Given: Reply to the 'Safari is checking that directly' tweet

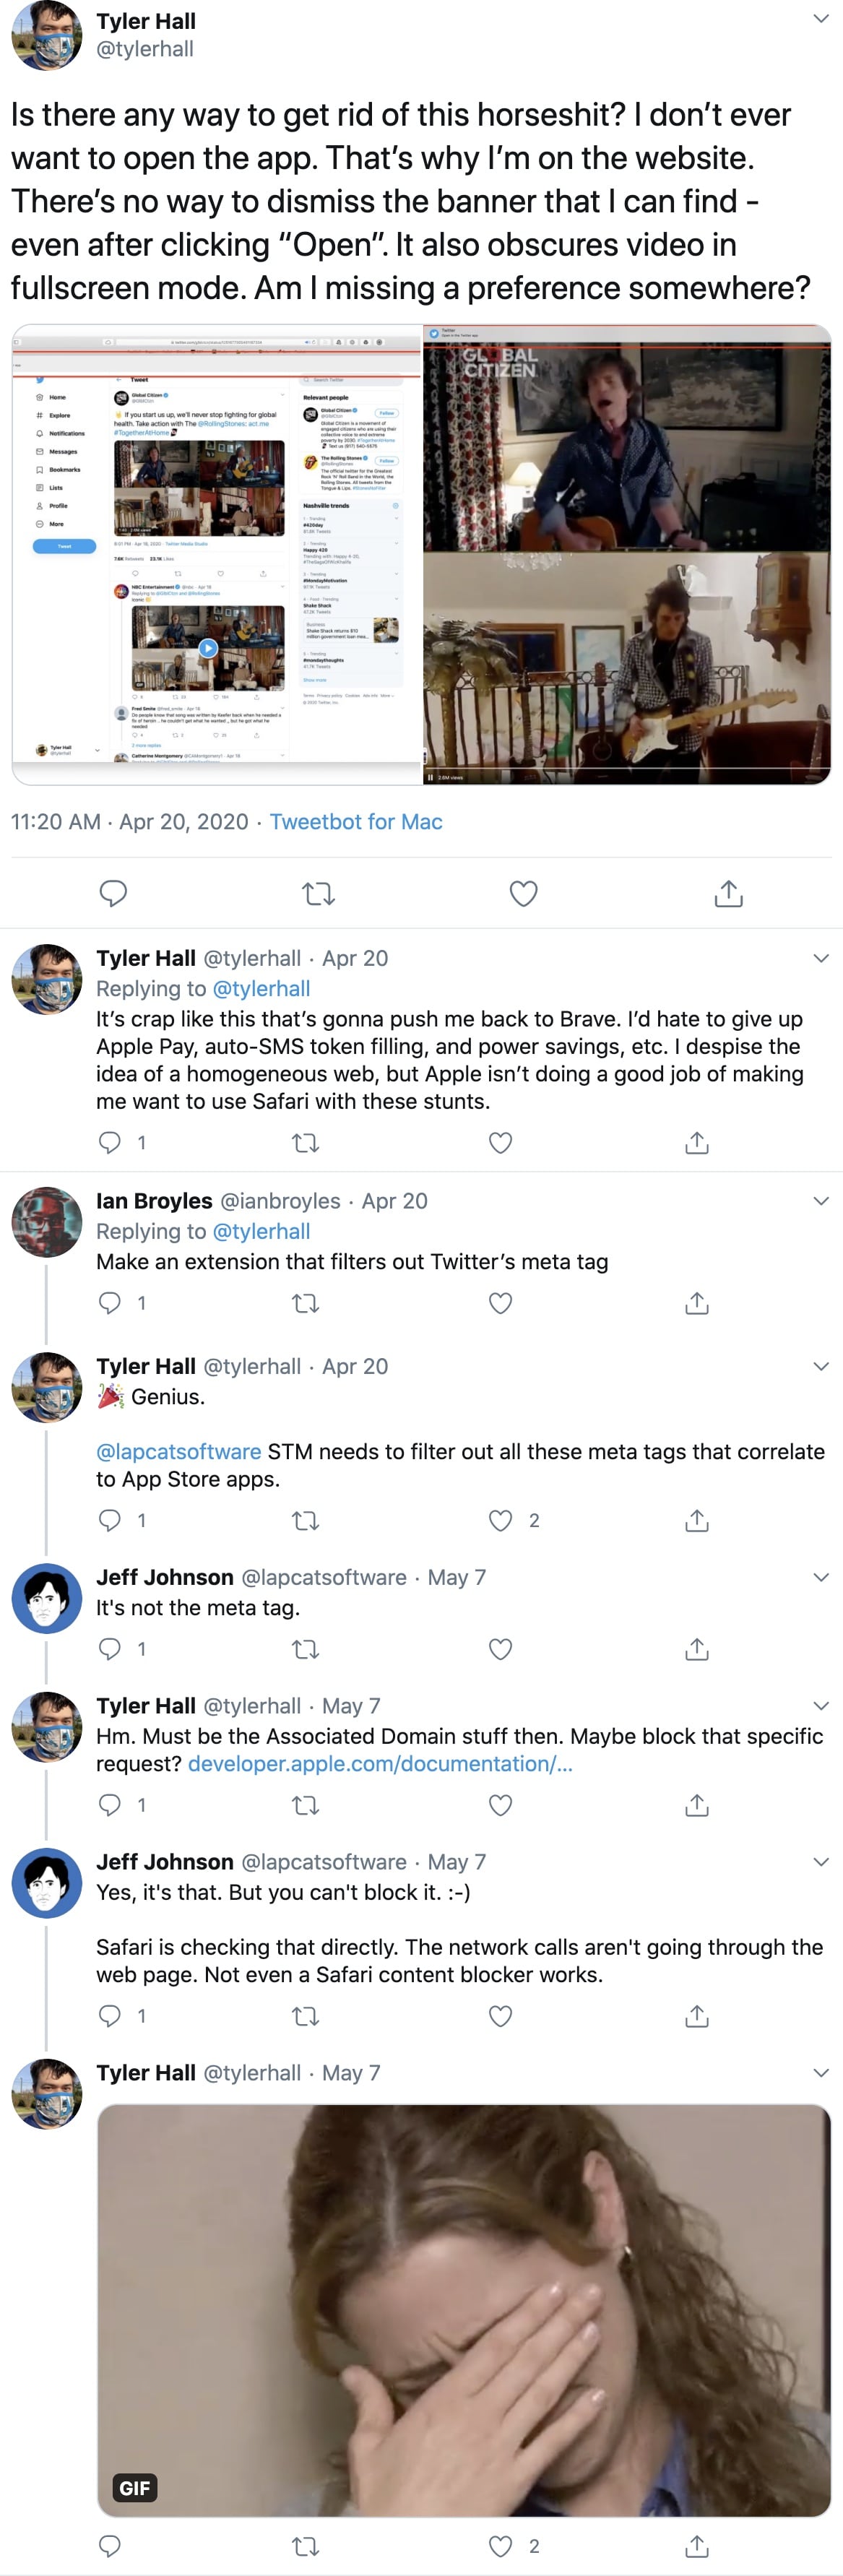Looking at the screenshot, I should pyautogui.click(x=110, y=2015).
